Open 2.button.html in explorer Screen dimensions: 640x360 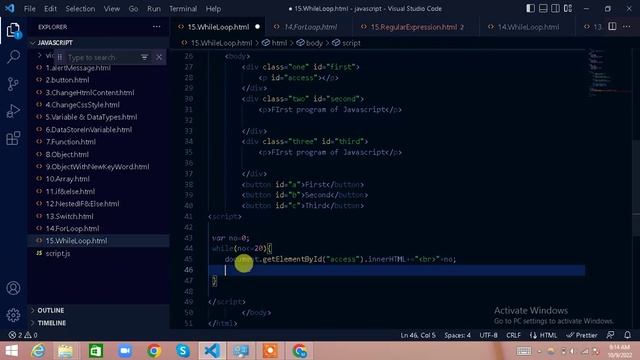pos(67,80)
